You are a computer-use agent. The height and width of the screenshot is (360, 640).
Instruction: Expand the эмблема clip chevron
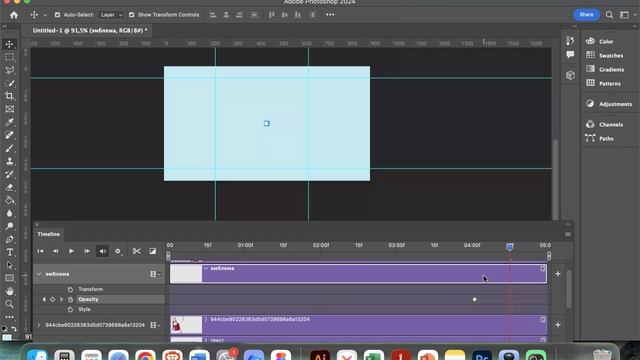(206, 268)
